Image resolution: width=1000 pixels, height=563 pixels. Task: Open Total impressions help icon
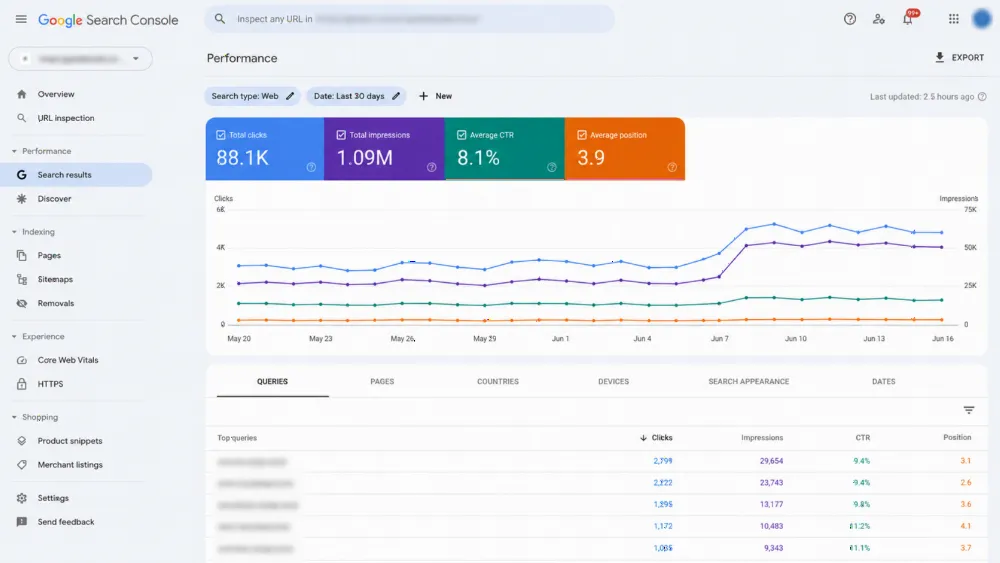tap(432, 167)
